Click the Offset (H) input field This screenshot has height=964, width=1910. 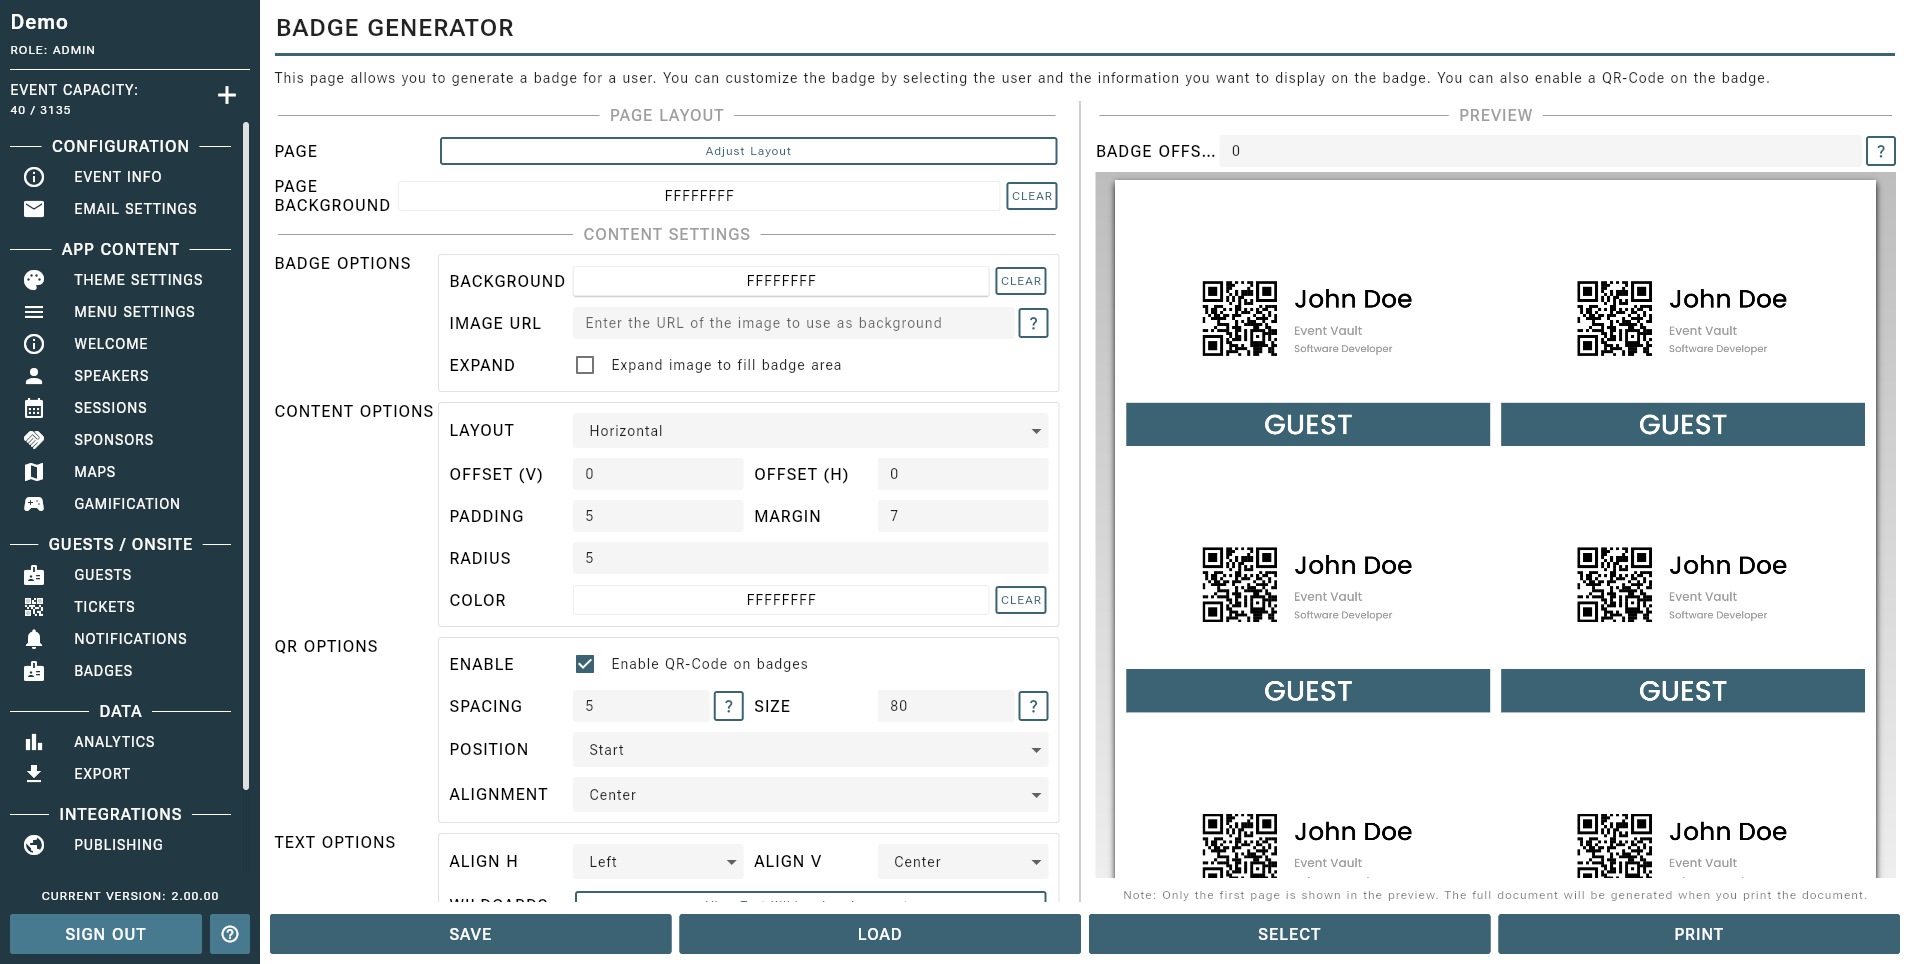pos(963,474)
